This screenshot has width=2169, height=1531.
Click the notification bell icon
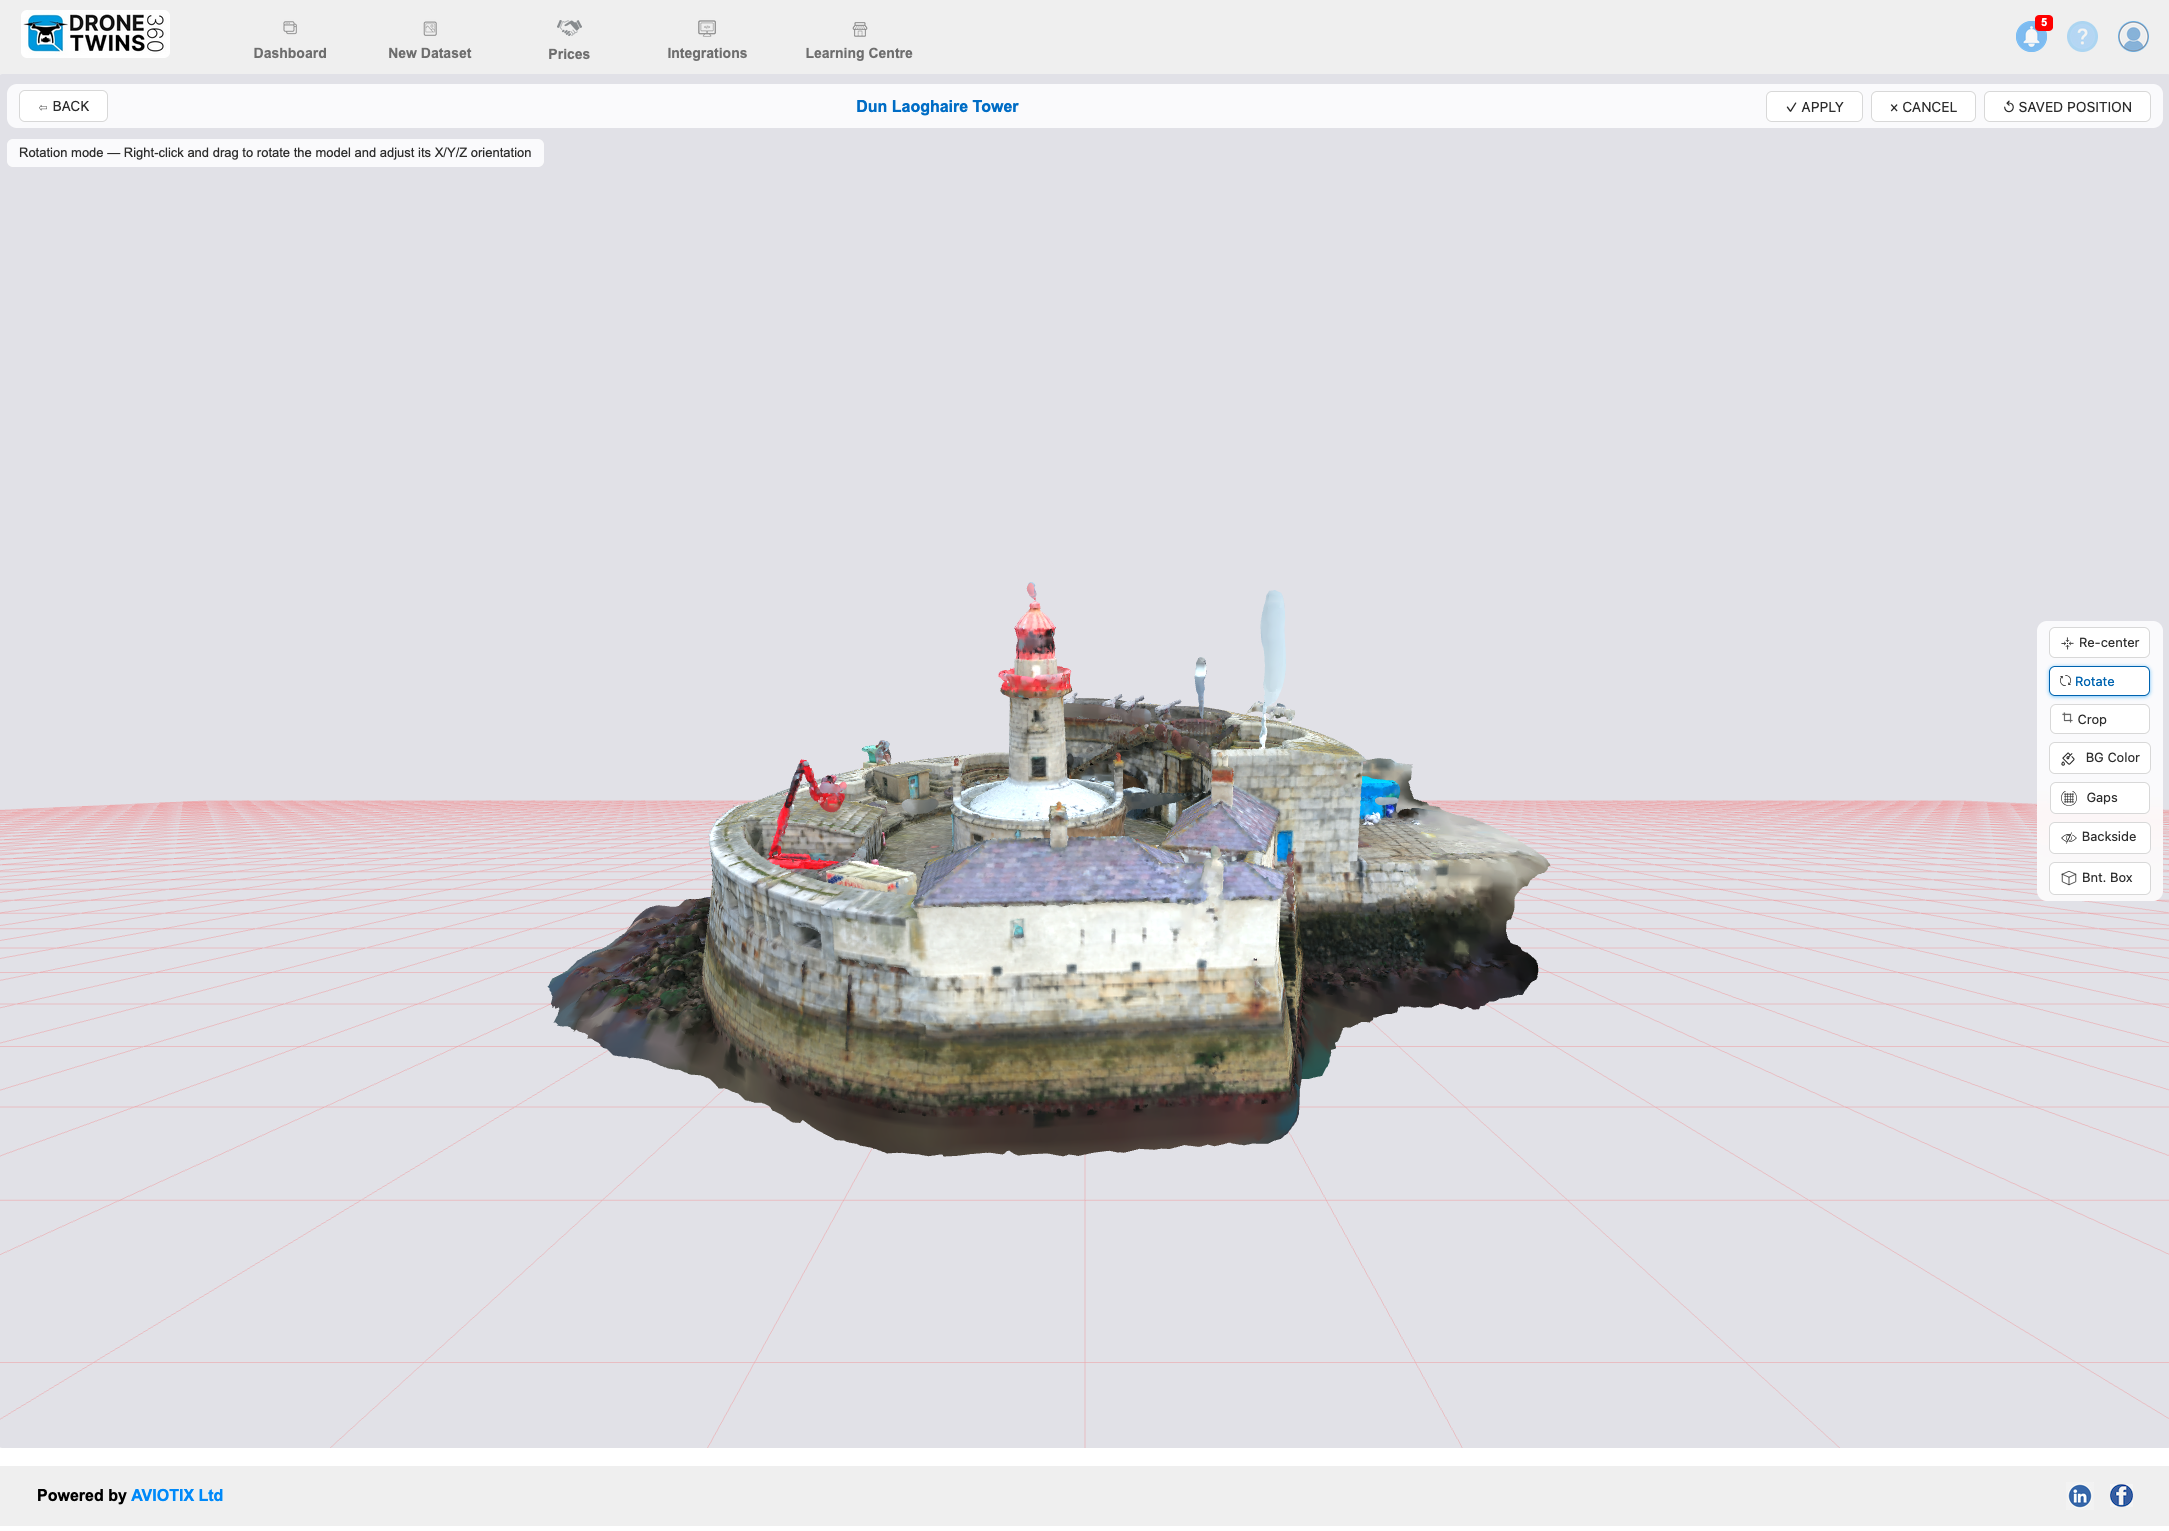pos(2030,37)
